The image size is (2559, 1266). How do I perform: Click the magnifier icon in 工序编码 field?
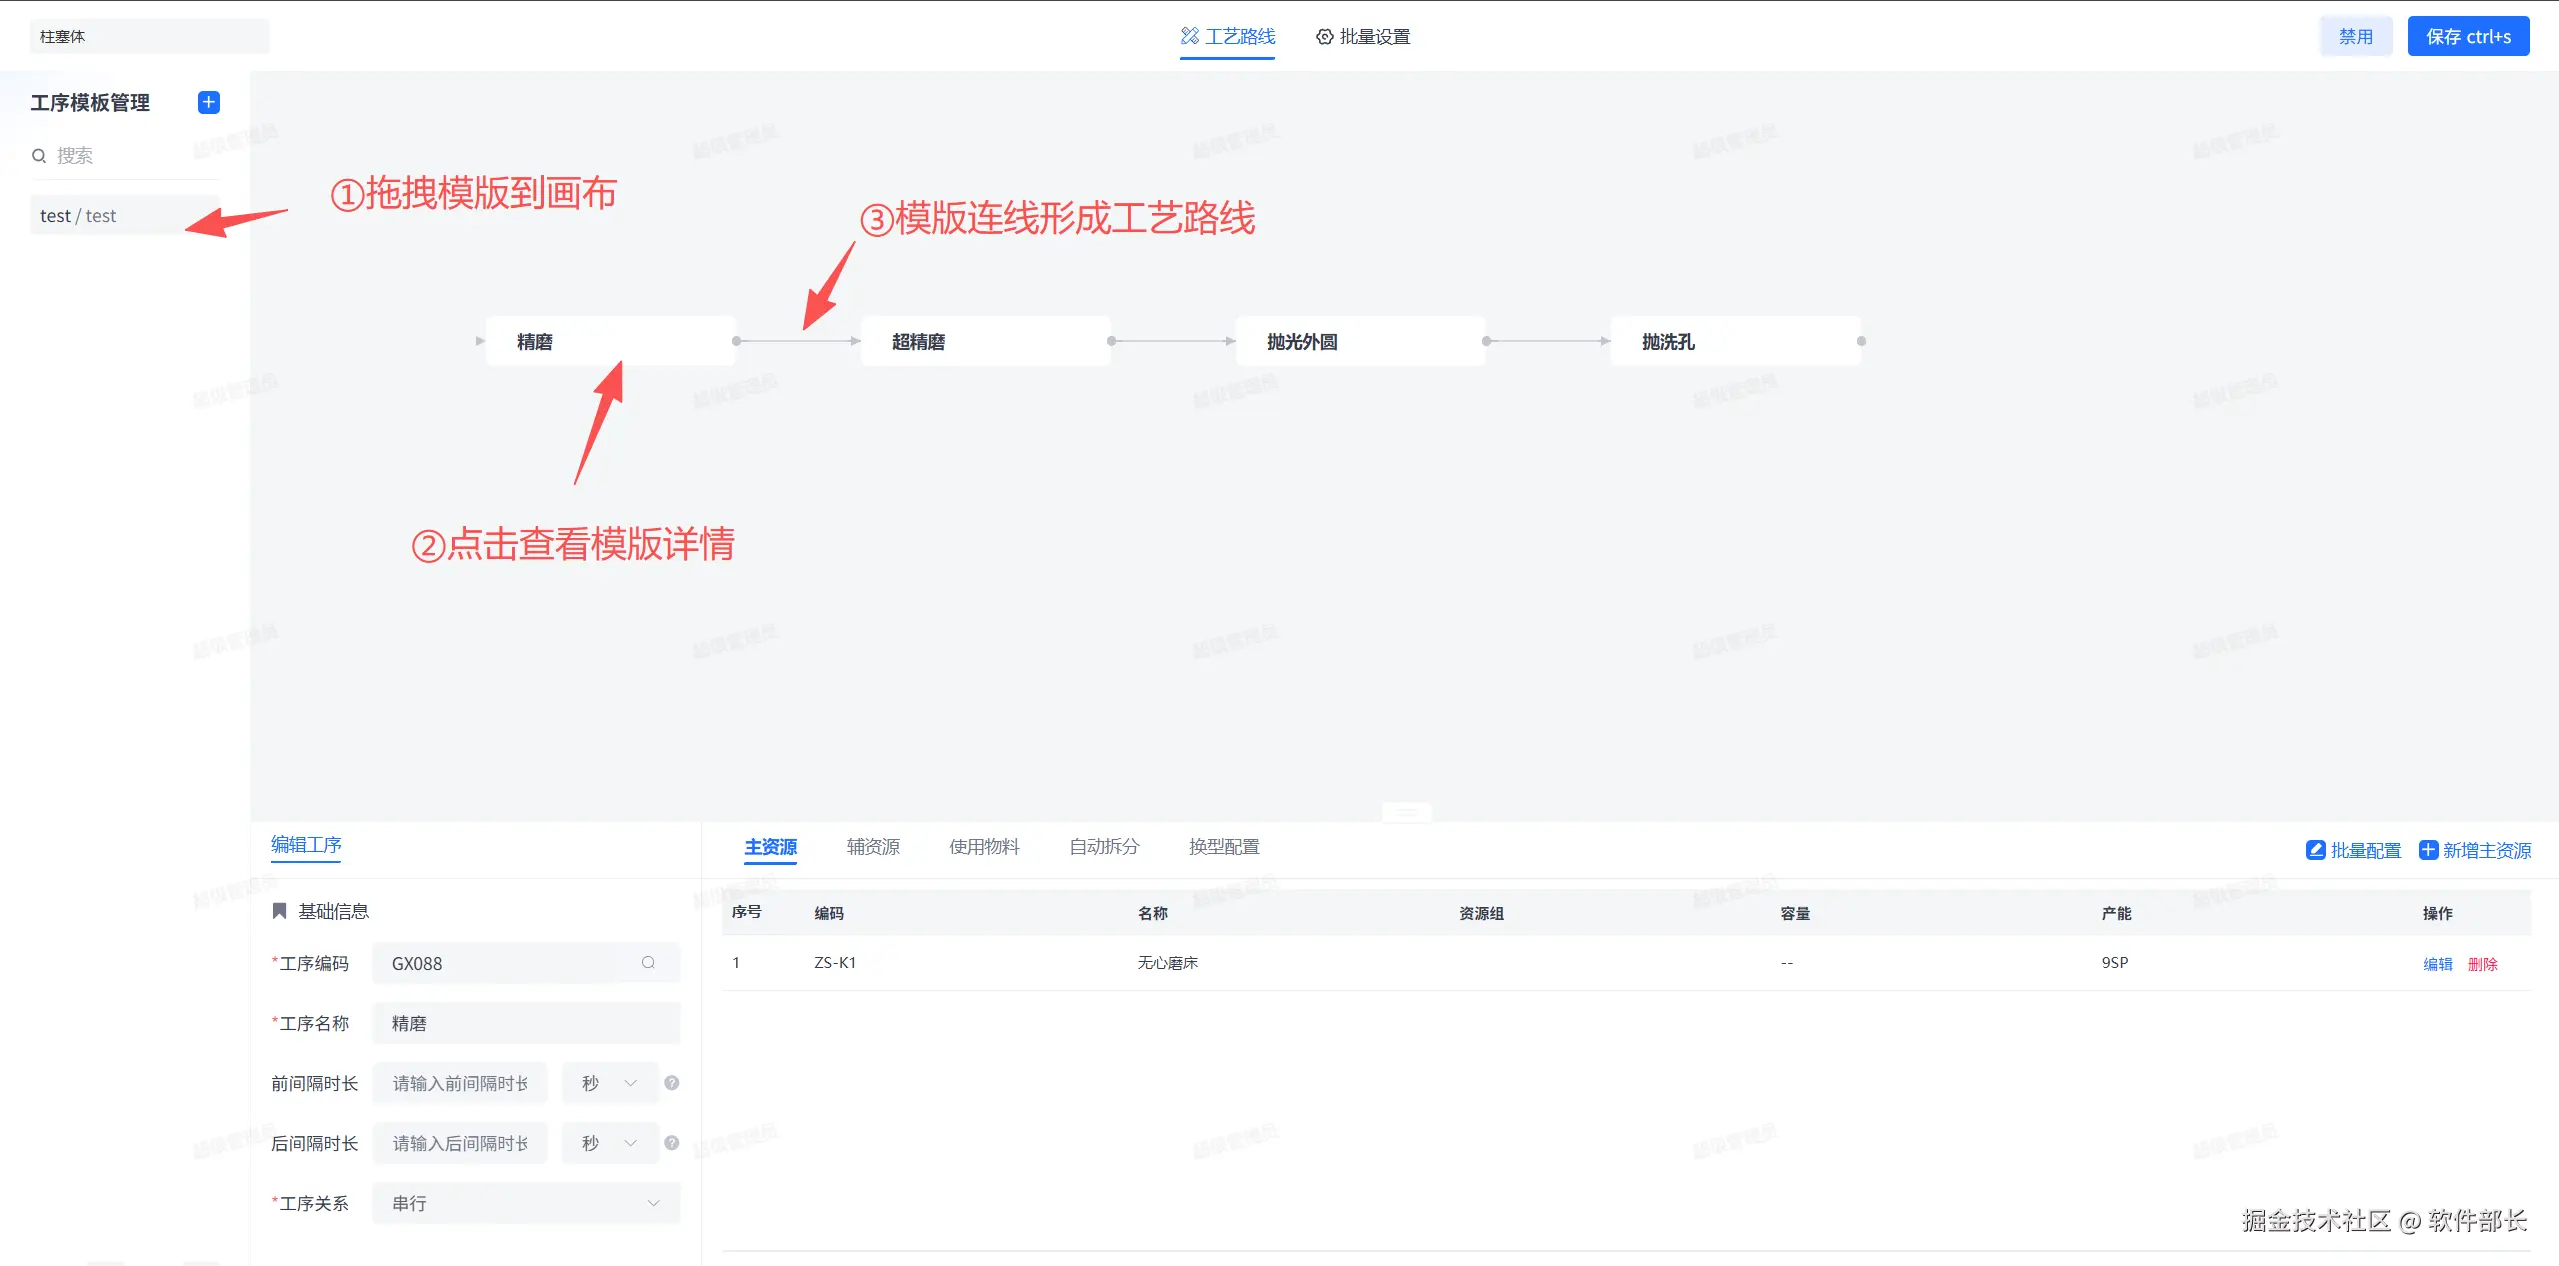648,963
